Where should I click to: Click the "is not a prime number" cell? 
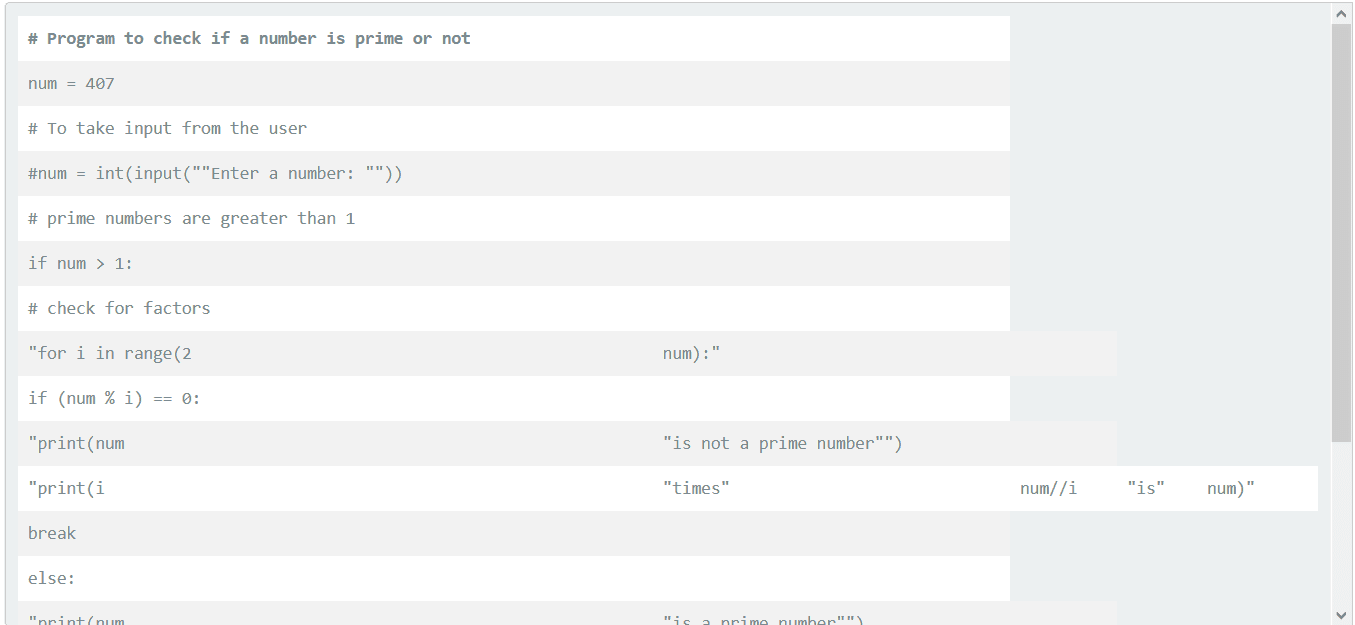782,444
